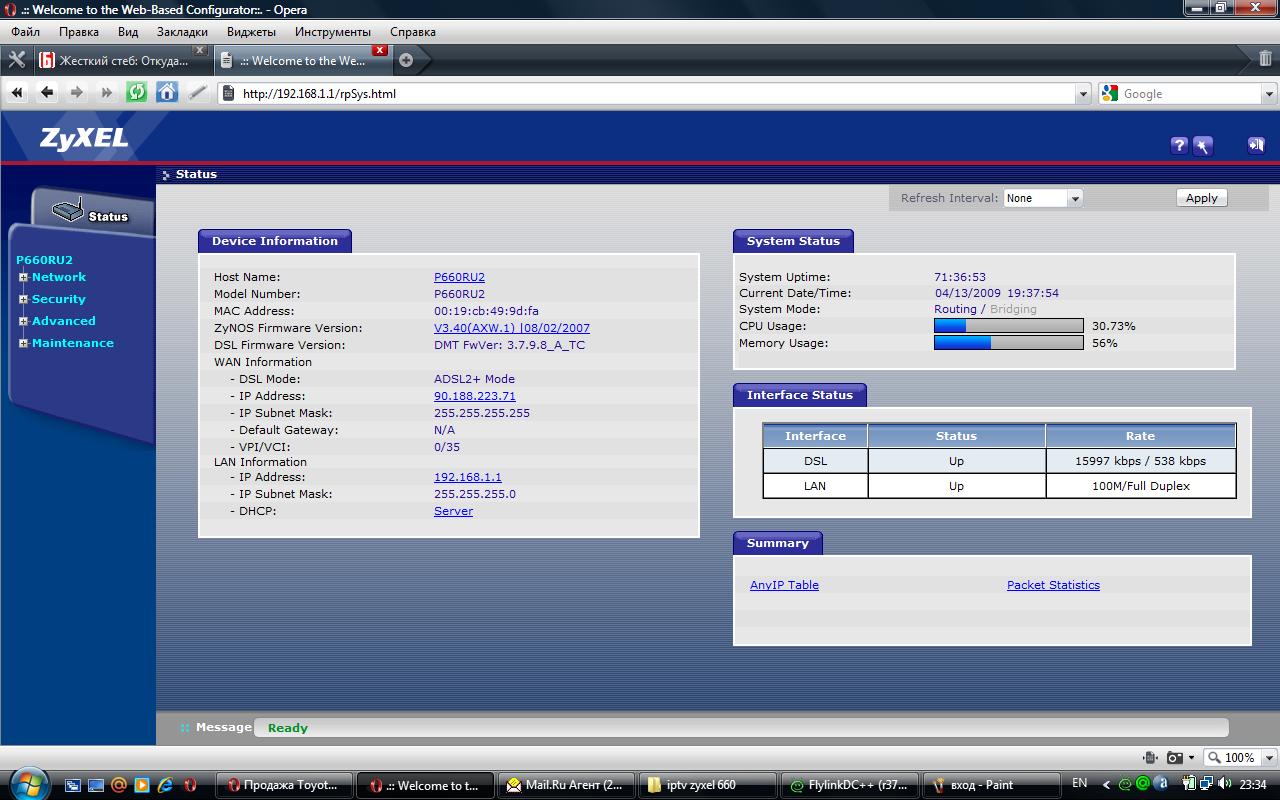Open the ZyXEL help question-mark icon
Image resolution: width=1280 pixels, height=800 pixels.
pyautogui.click(x=1179, y=145)
